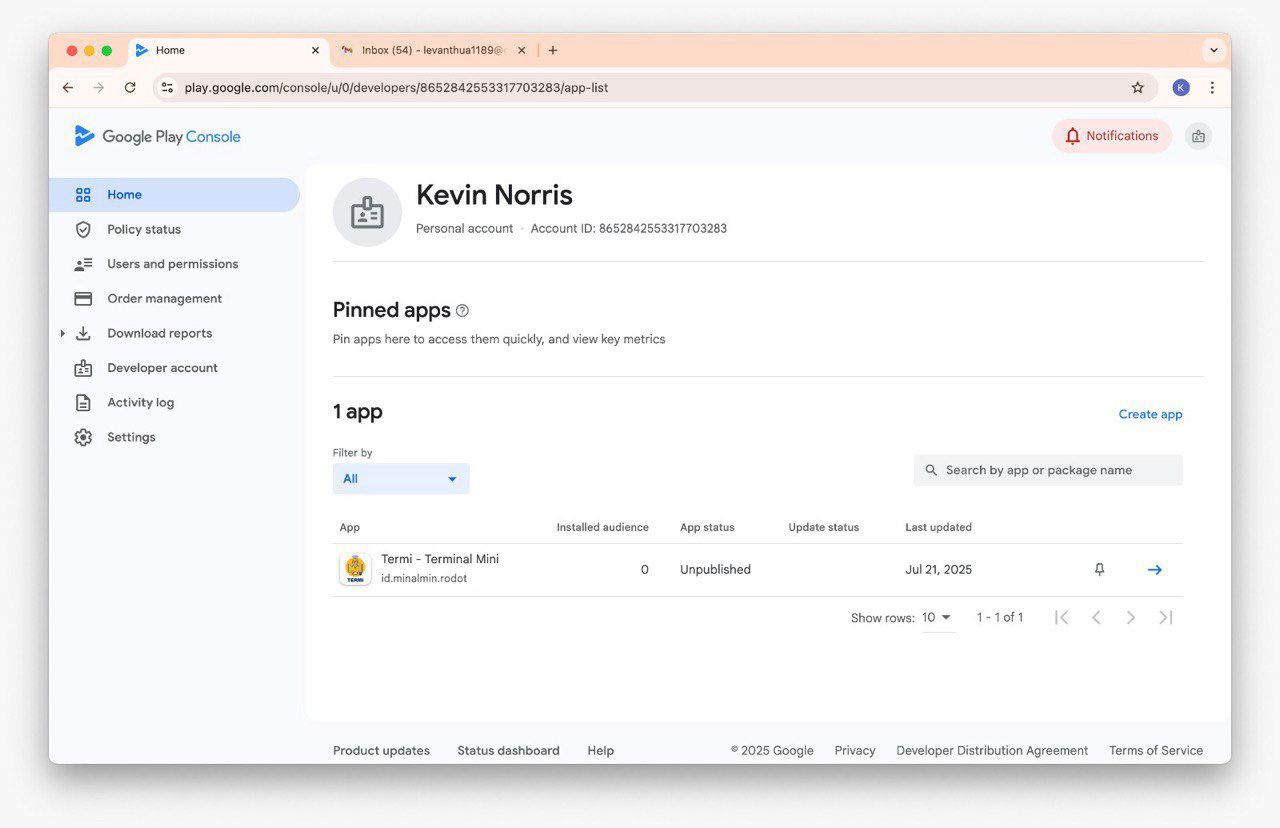Viewport: 1280px width, 828px height.
Task: Open the Status dashboard footer link
Action: (x=508, y=751)
